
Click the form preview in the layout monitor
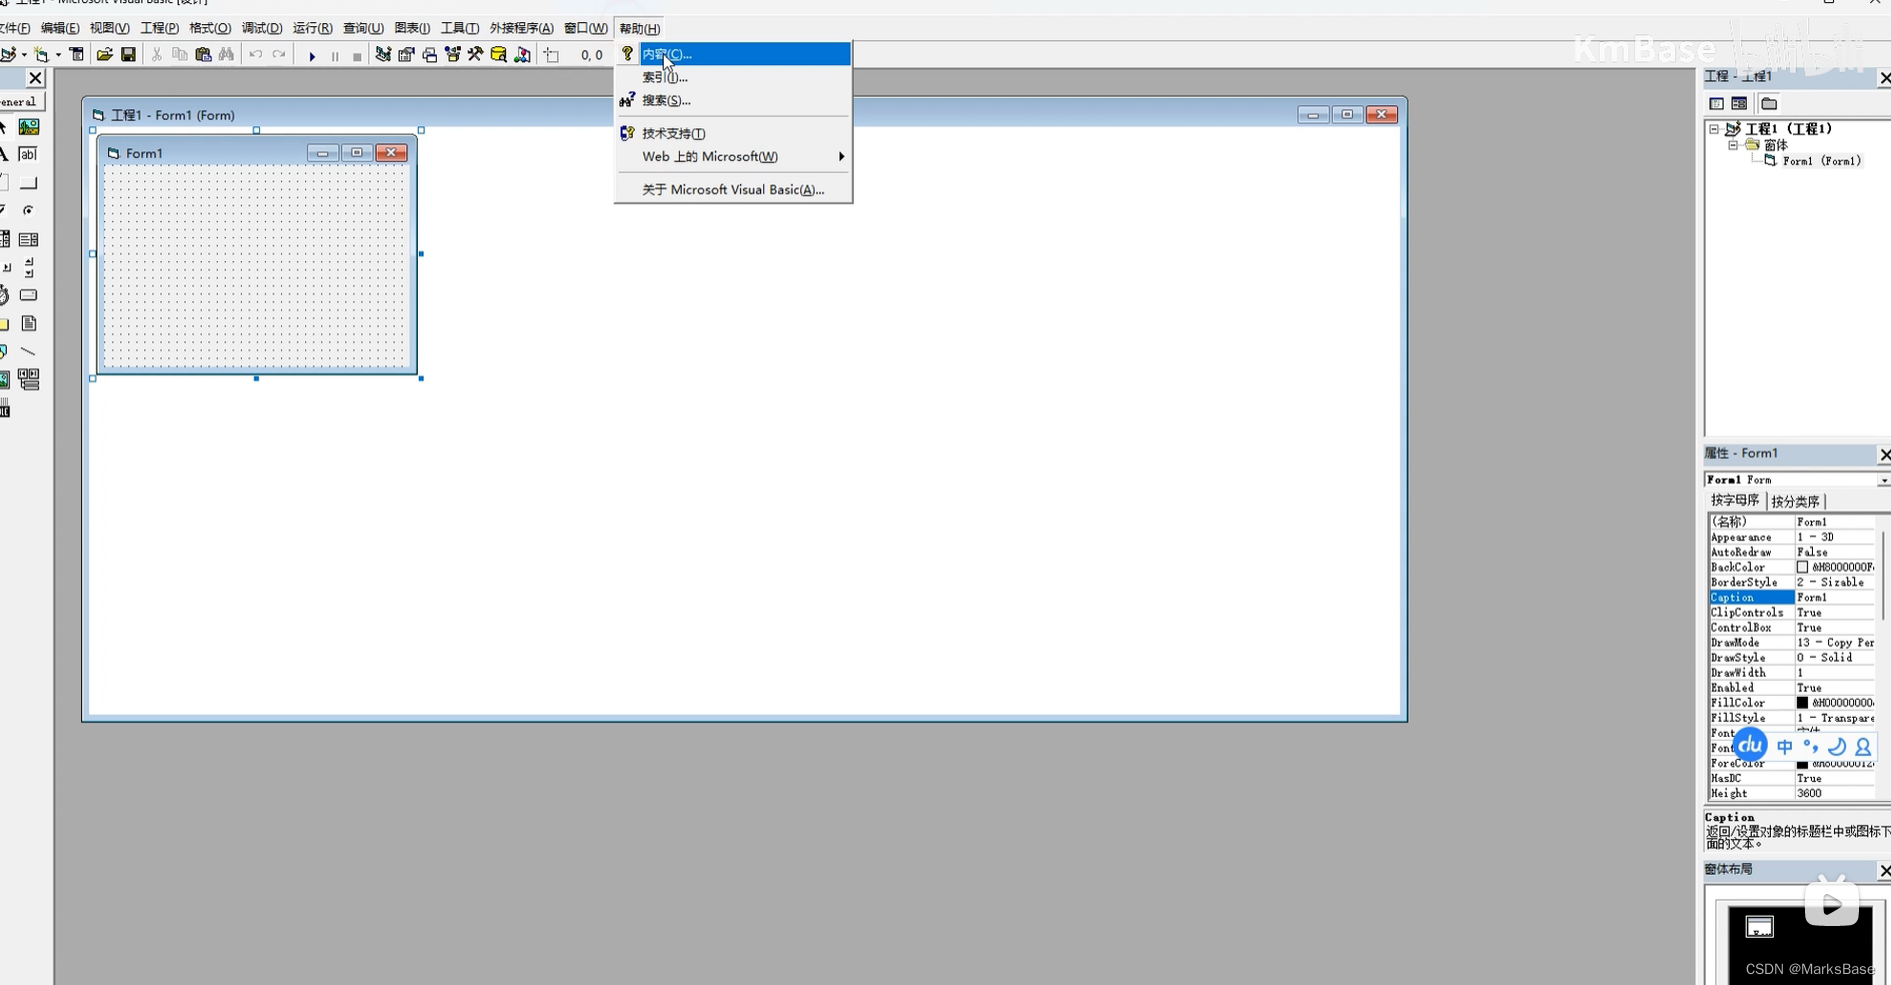(x=1759, y=927)
